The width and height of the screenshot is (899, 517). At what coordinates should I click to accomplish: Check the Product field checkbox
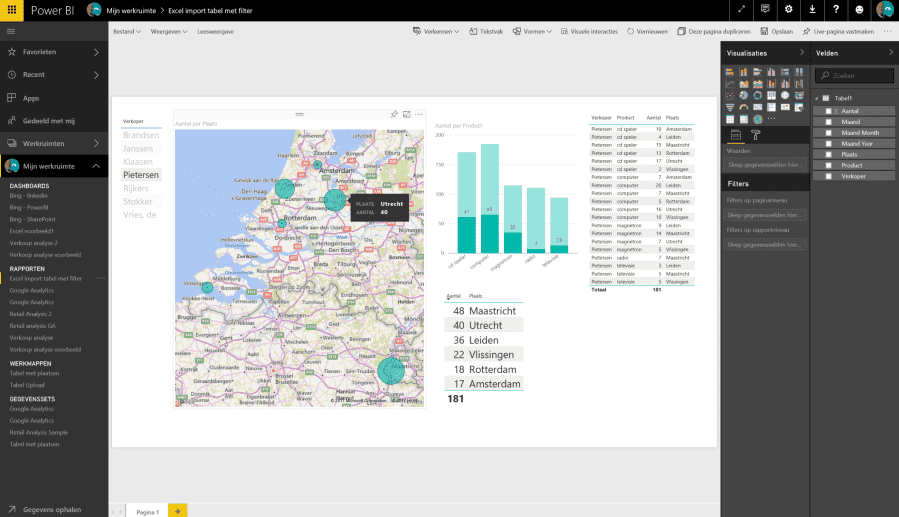(828, 165)
